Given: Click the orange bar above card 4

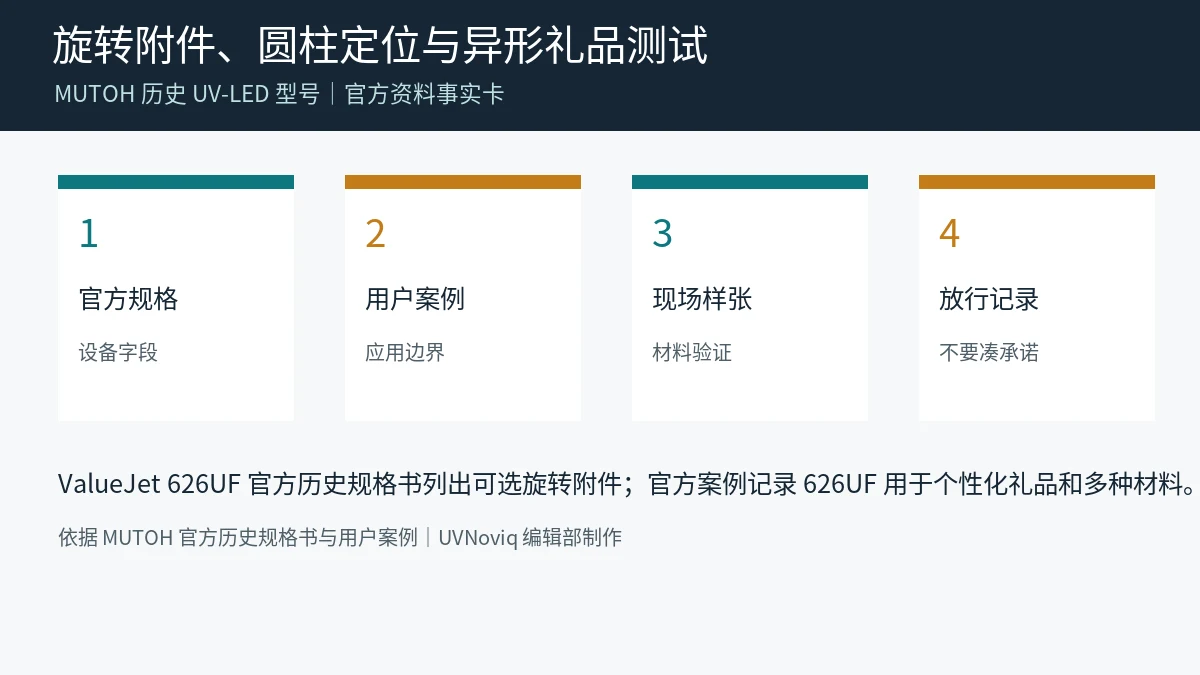Looking at the screenshot, I should [x=1037, y=182].
